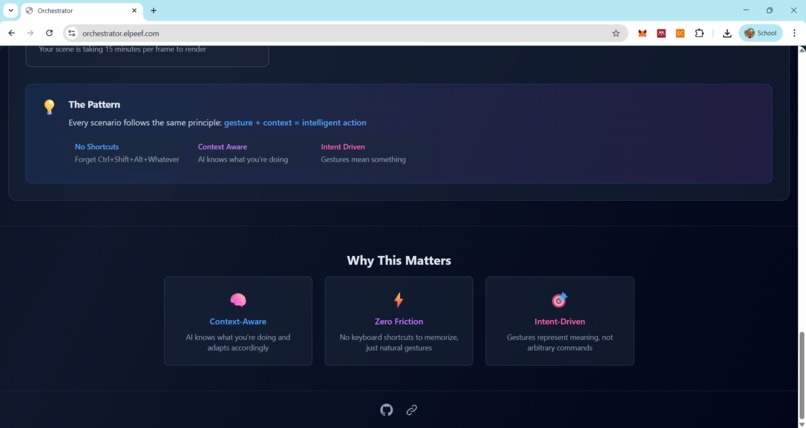Open Chrome's three-dot menu

(794, 33)
